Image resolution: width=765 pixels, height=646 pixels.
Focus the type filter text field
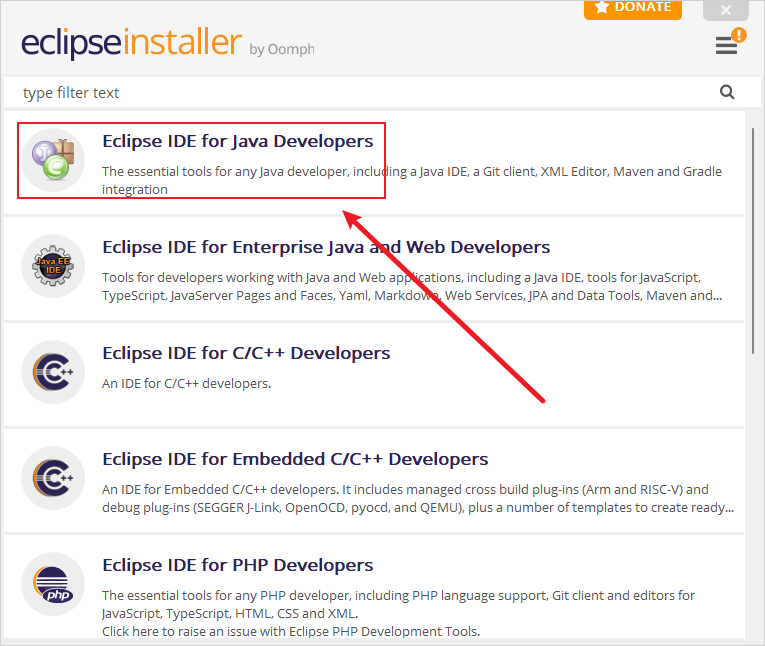(x=361, y=92)
